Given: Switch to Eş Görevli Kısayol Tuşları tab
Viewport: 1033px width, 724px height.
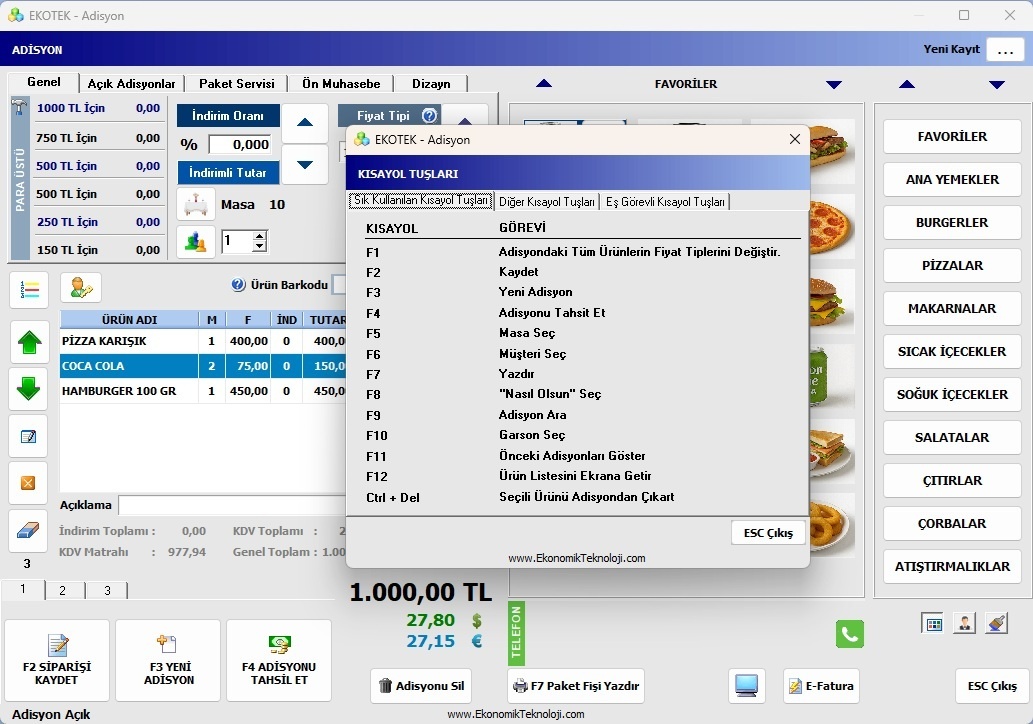Looking at the screenshot, I should pyautogui.click(x=665, y=202).
